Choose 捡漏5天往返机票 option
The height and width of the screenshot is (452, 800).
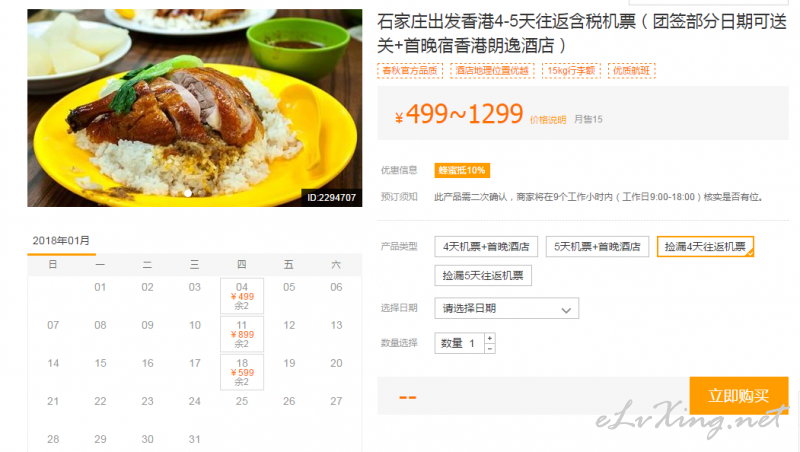(x=483, y=275)
